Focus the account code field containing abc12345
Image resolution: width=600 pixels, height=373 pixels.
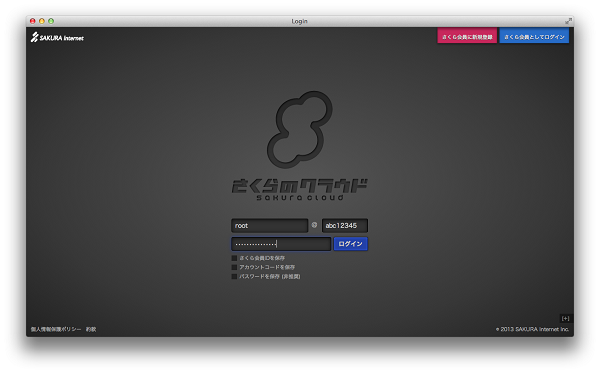pos(345,226)
